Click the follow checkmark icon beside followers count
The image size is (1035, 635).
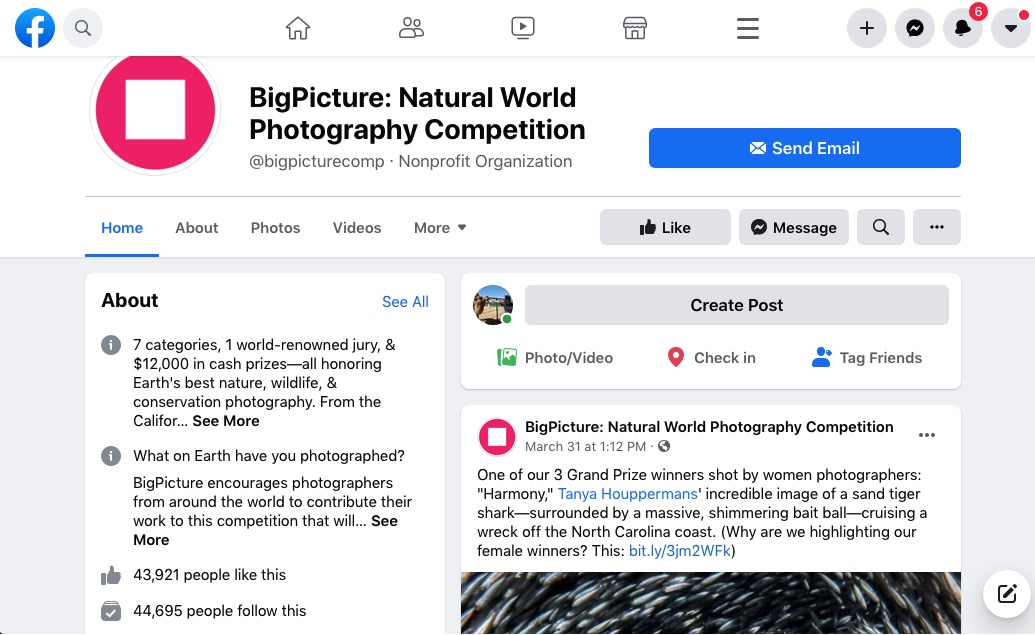(x=111, y=611)
